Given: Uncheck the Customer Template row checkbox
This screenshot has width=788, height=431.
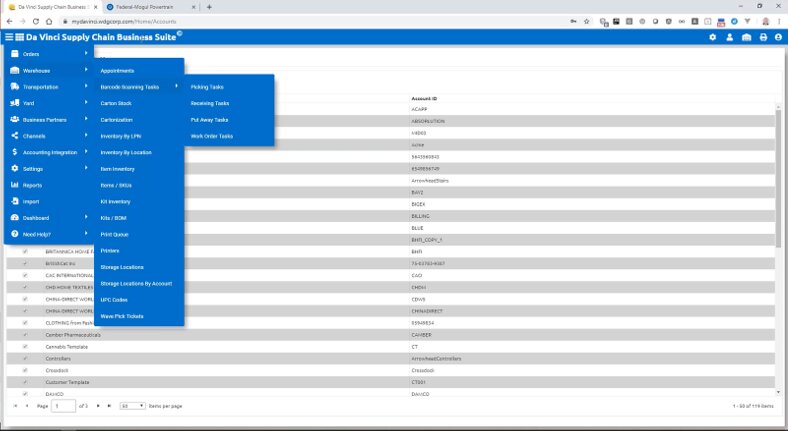Looking at the screenshot, I should (25, 382).
